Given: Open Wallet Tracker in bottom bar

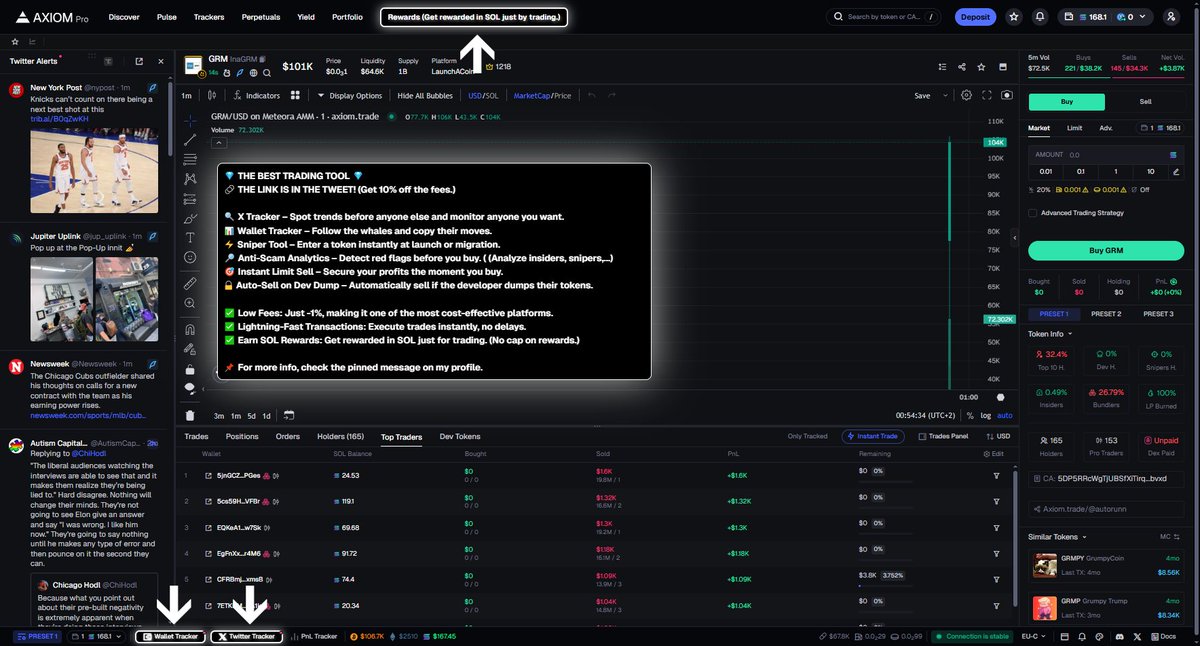Looking at the screenshot, I should [x=171, y=636].
